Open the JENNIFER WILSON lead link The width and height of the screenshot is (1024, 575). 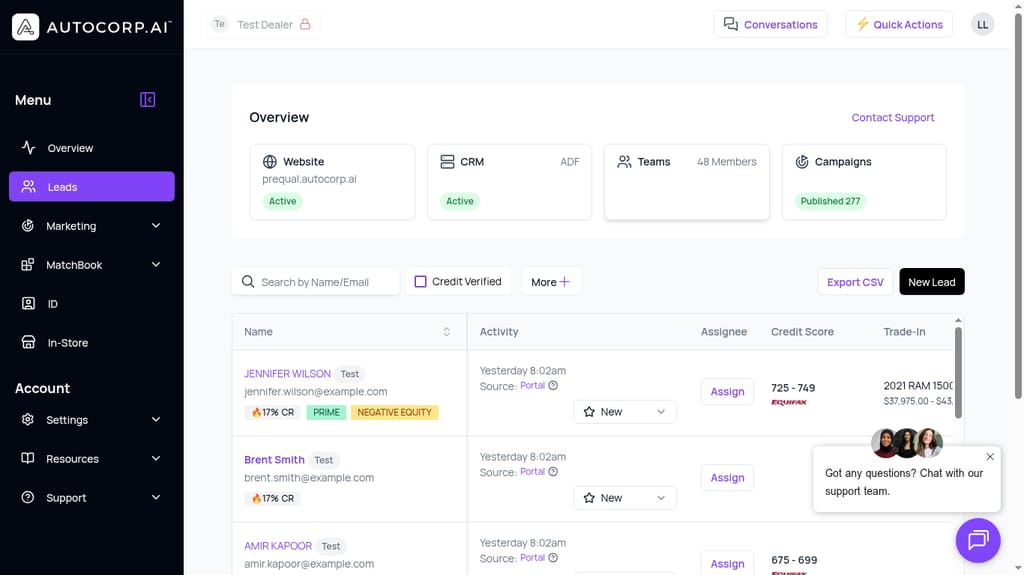287,374
